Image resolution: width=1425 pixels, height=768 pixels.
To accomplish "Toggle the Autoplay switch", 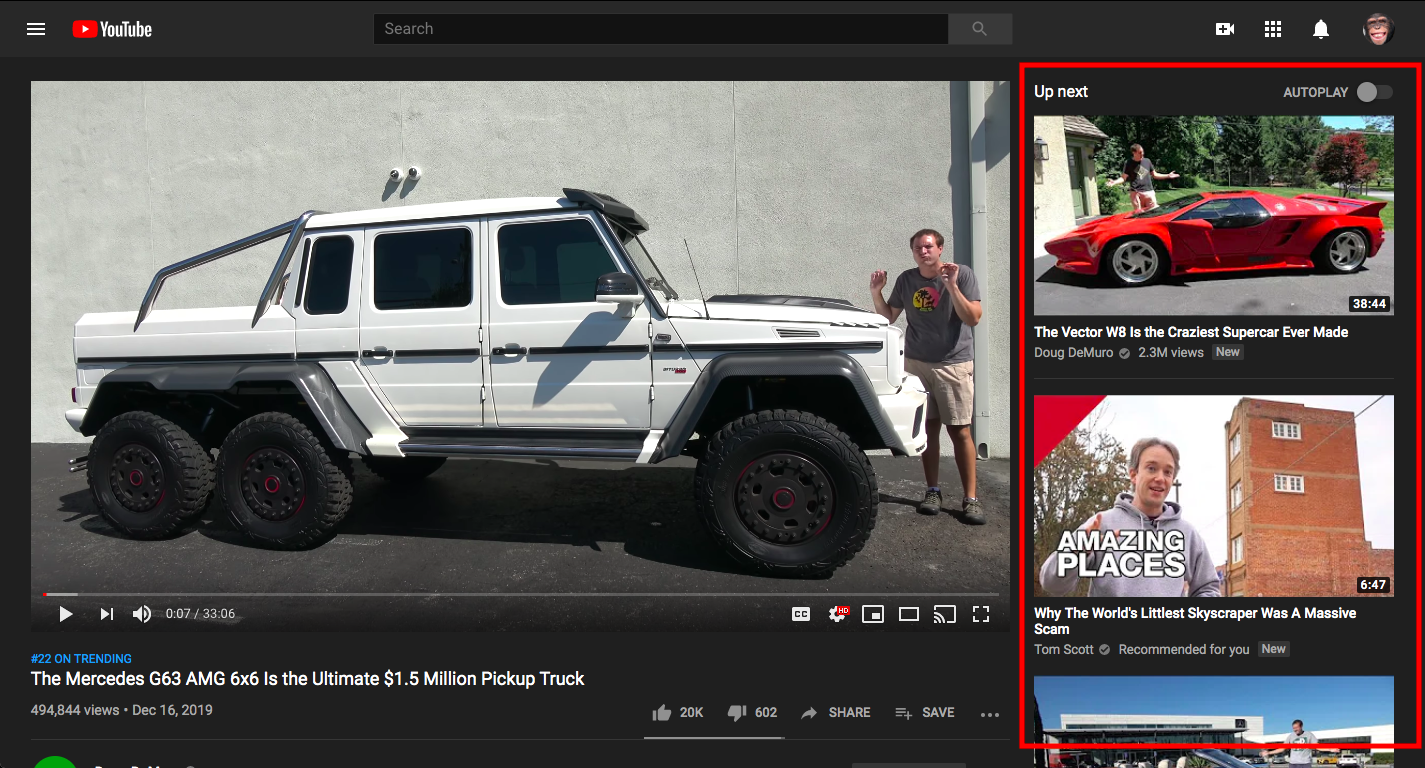I will pos(1374,91).
